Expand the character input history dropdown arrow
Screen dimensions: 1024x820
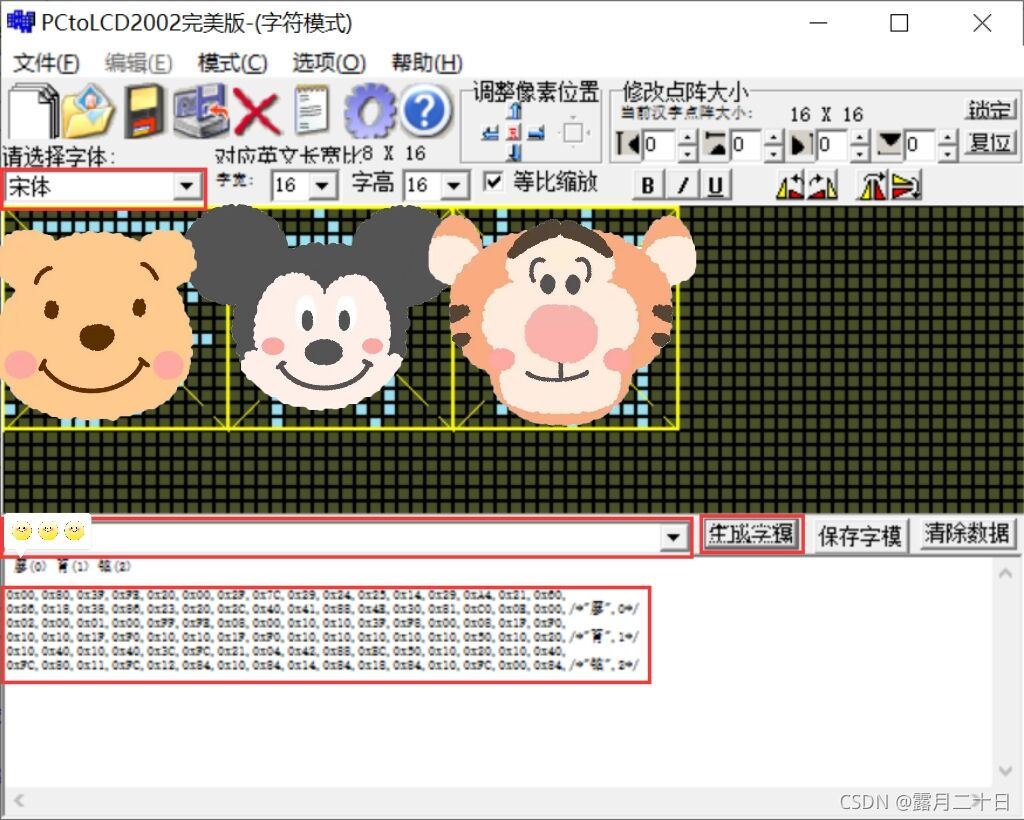click(673, 537)
